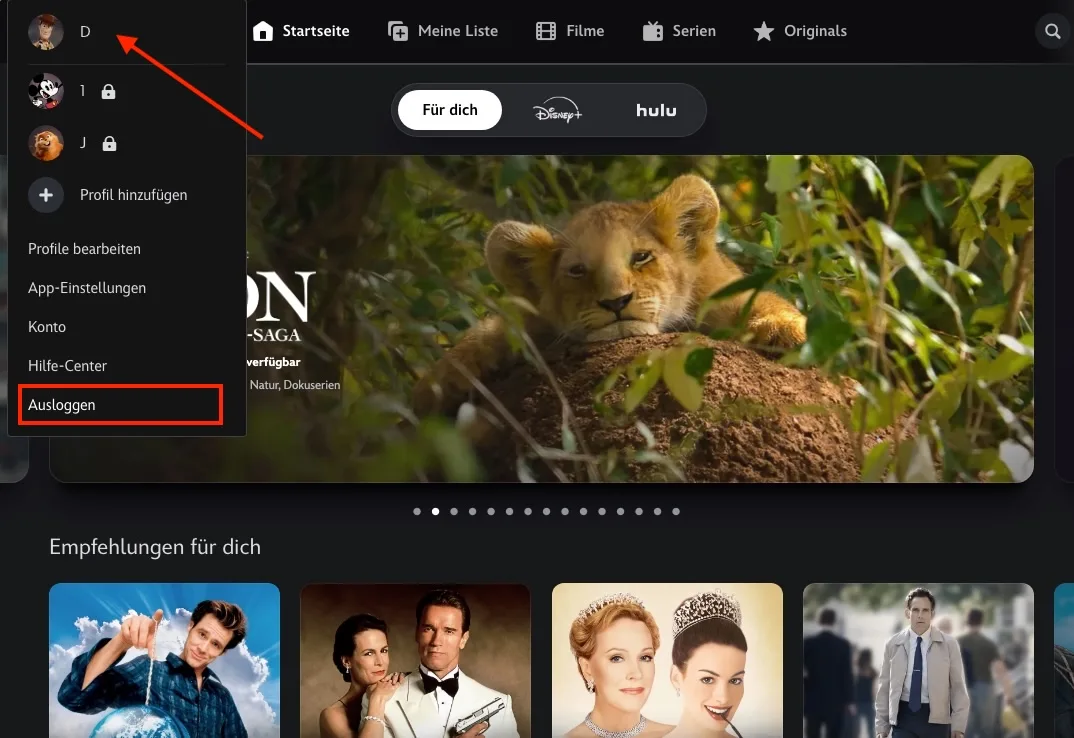Select the lion avatar of profile J

click(x=46, y=143)
